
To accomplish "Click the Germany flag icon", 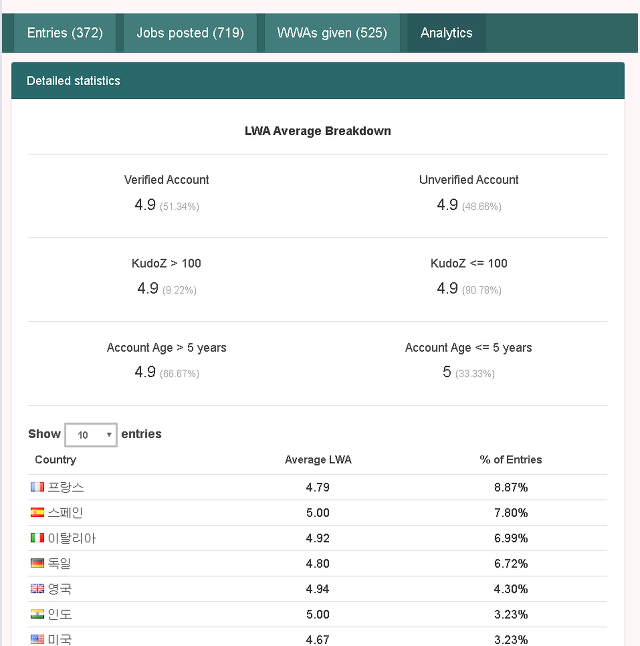I will pos(37,563).
